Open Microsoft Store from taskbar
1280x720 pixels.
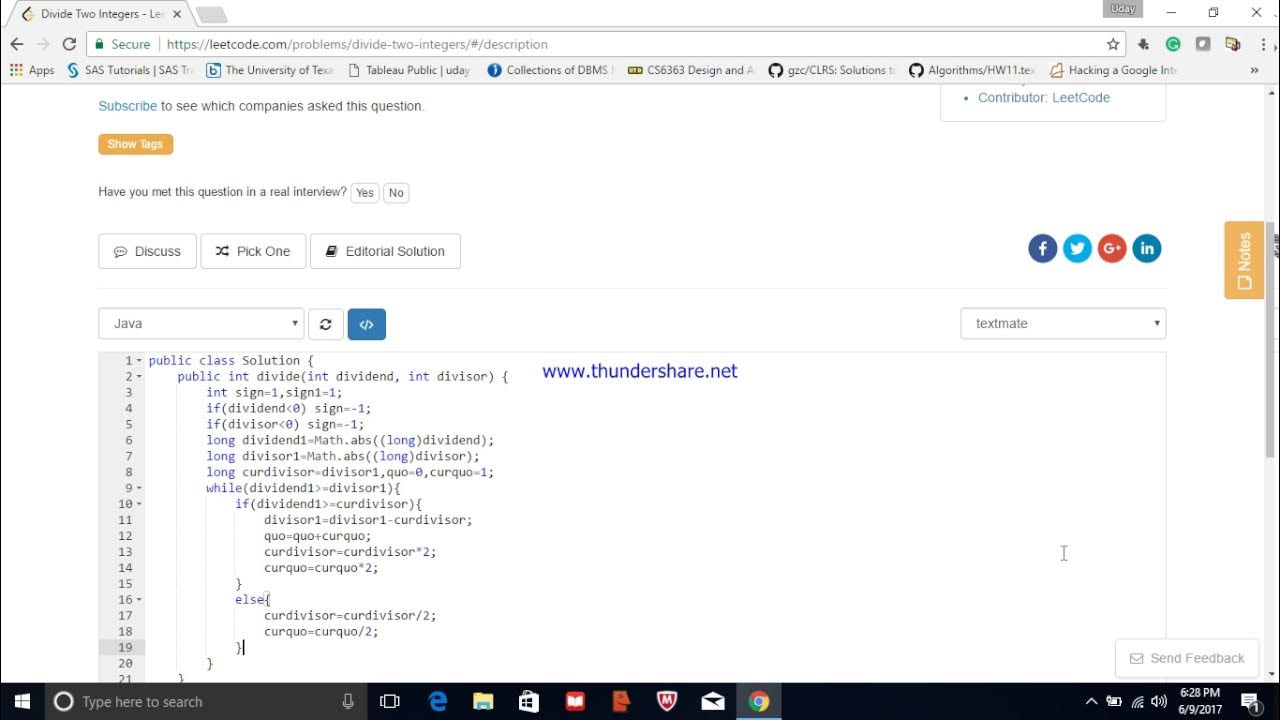pyautogui.click(x=529, y=701)
